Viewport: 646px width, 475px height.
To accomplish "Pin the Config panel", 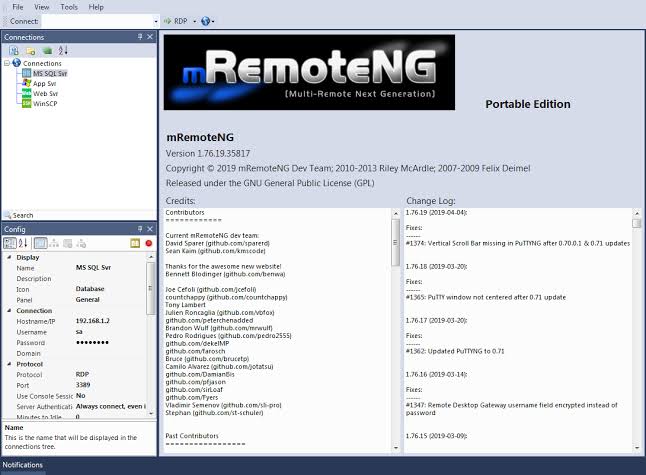I will click(x=140, y=229).
